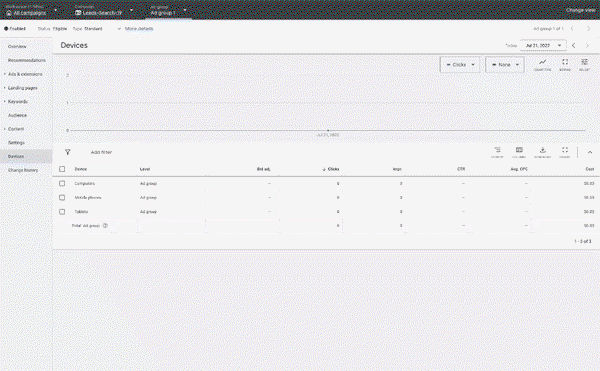Image resolution: width=600 pixels, height=371 pixels.
Task: Expand Landing pages in sidebar
Action: coord(5,88)
